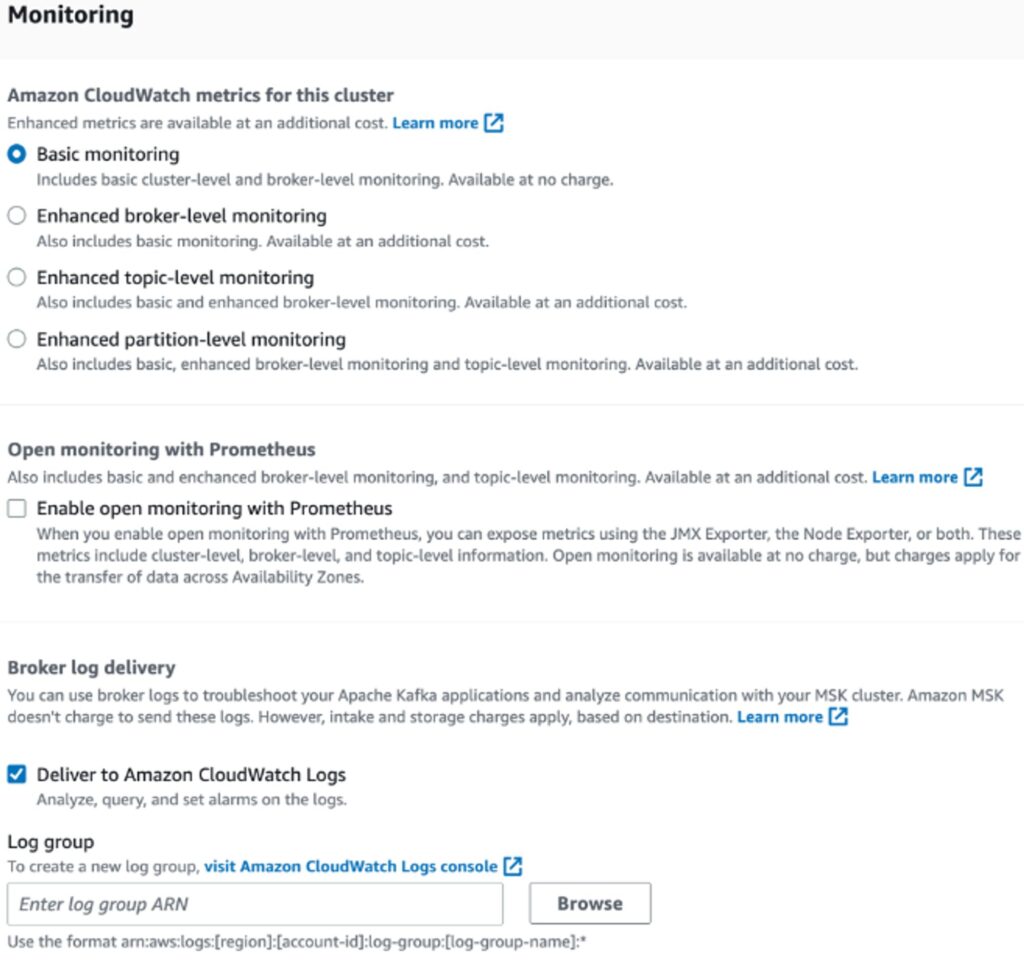Screen dimensions: 1024x963
Task: Click Learn more link for enhanced metrics
Action: [435, 123]
